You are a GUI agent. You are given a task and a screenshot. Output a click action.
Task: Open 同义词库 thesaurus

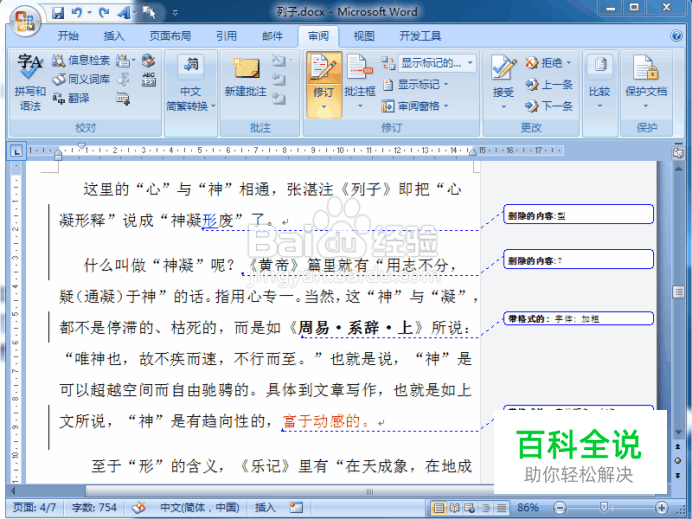click(81, 79)
